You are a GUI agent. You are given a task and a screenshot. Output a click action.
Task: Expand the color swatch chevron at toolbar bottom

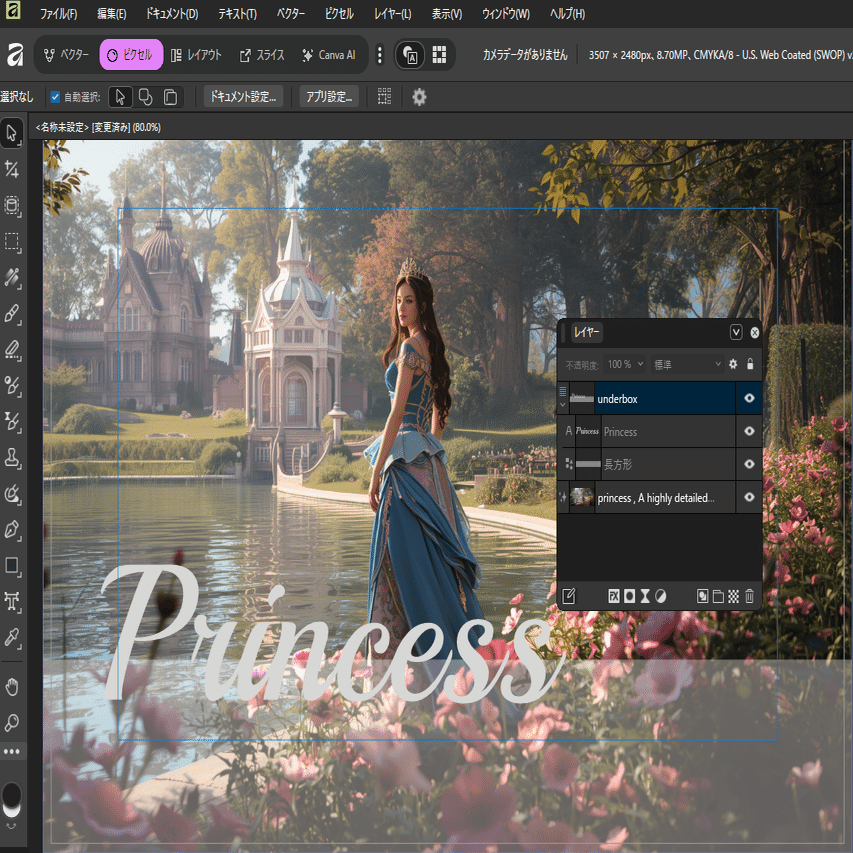pyautogui.click(x=11, y=826)
